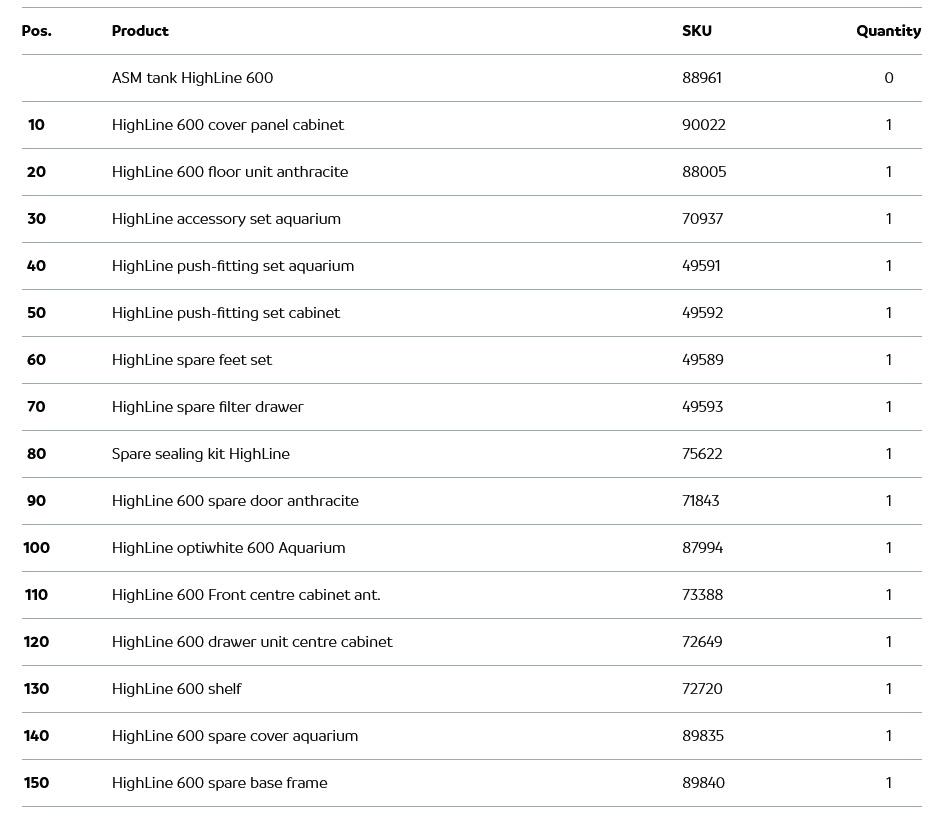Open ASM tank HighLine 600 product

coord(192,78)
